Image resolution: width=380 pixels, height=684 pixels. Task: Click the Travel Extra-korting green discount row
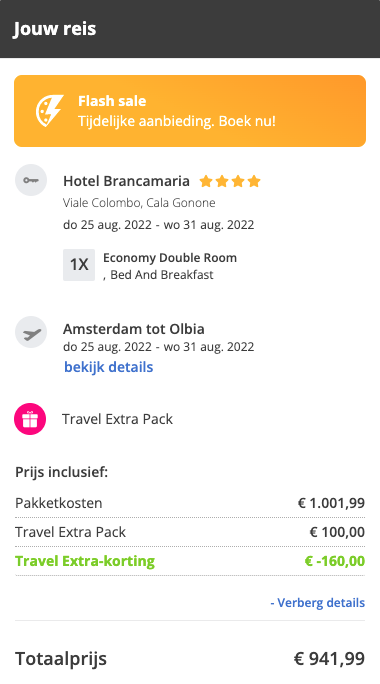point(190,561)
